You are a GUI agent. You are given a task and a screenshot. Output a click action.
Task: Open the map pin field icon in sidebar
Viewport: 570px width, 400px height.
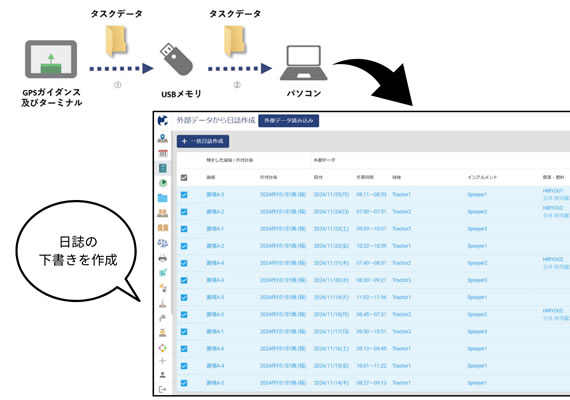pyautogui.click(x=162, y=138)
